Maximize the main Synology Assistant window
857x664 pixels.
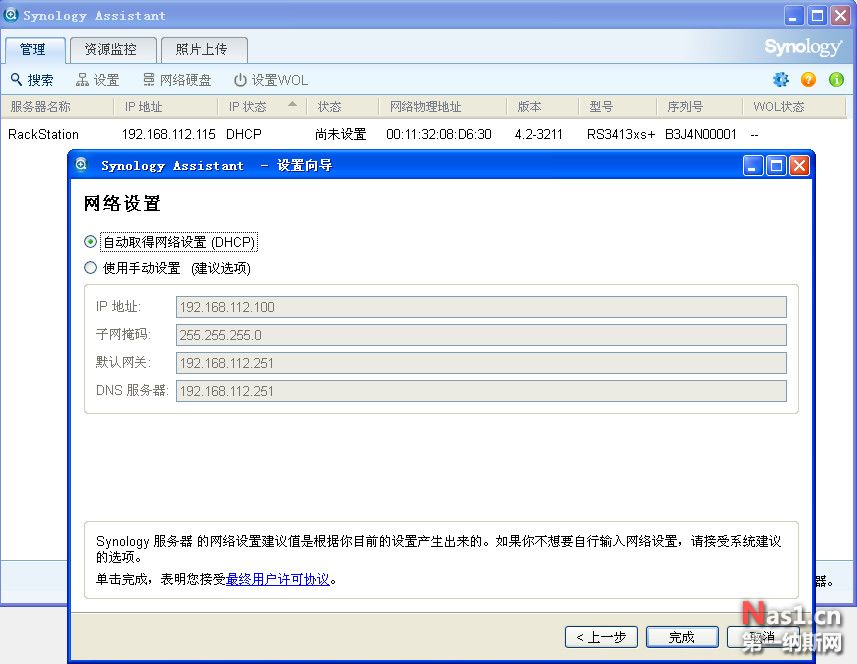click(x=817, y=15)
